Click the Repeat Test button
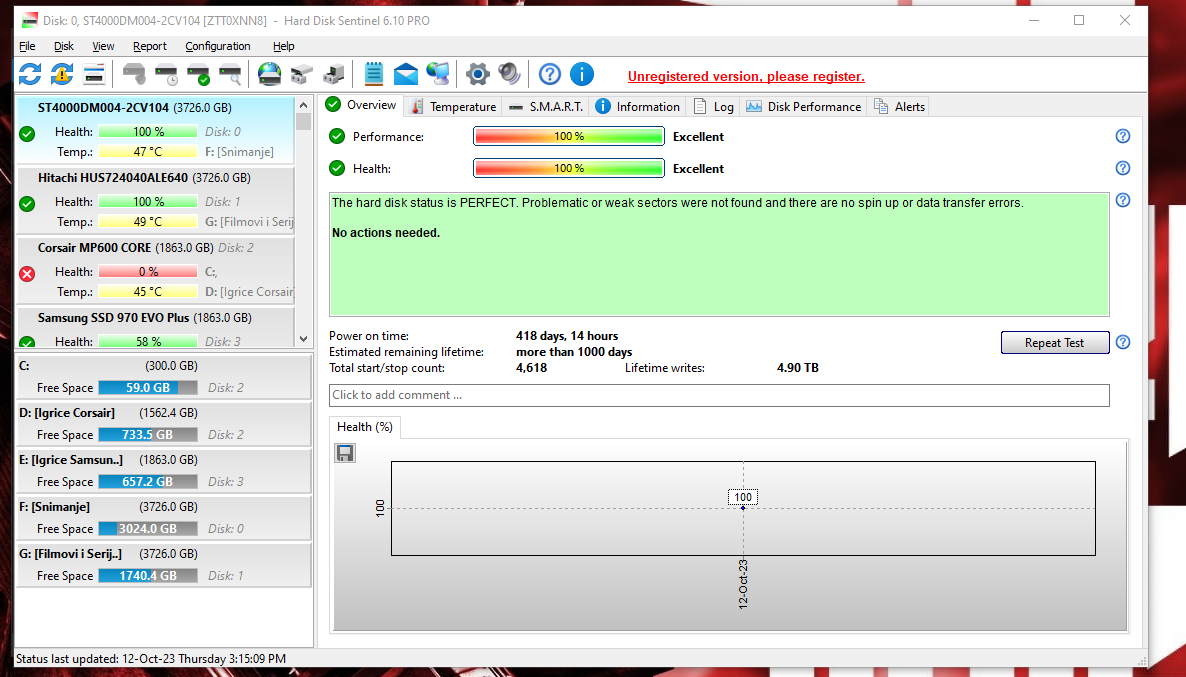Image resolution: width=1186 pixels, height=677 pixels. [x=1054, y=343]
